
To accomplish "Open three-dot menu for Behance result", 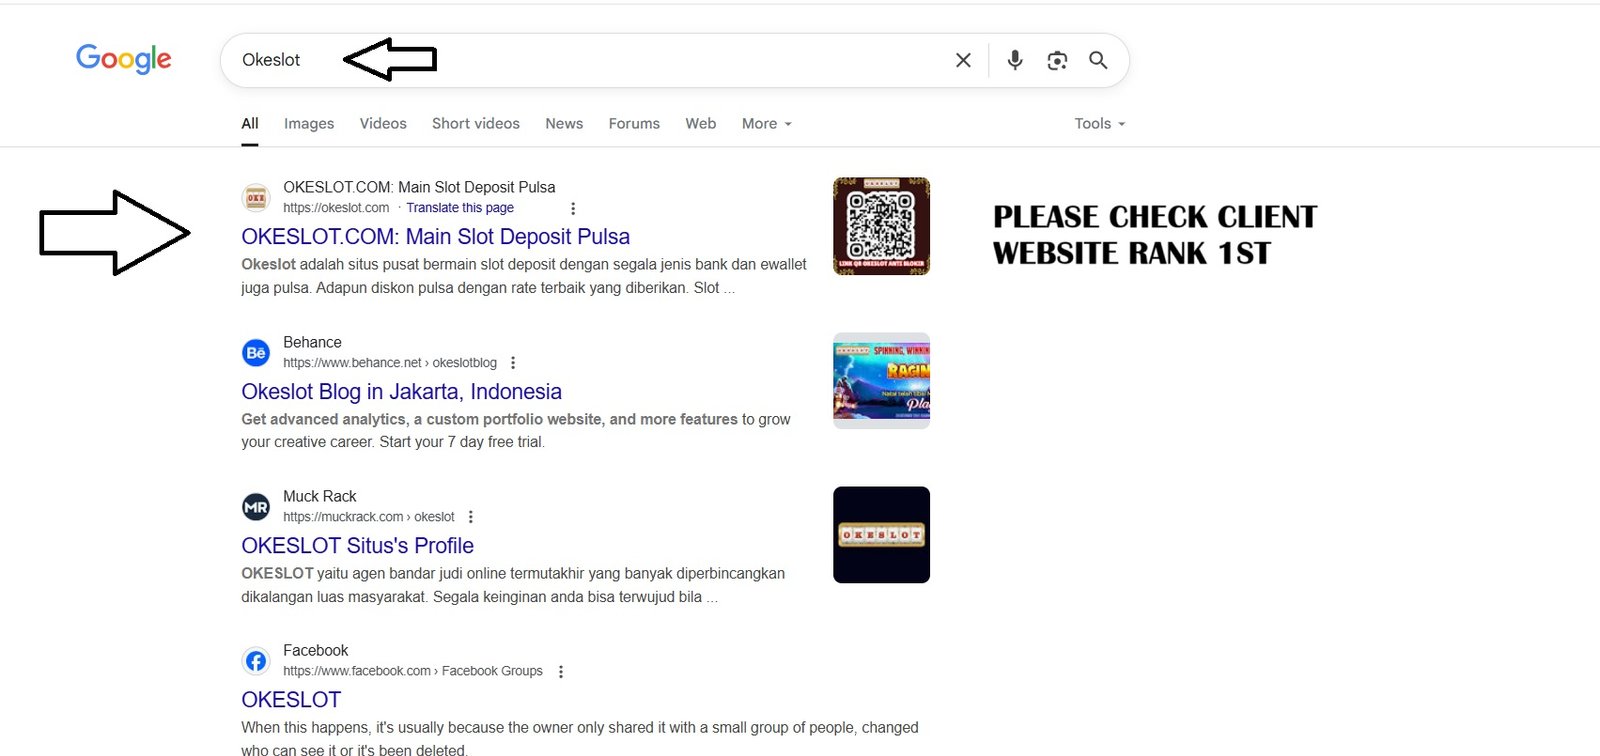I will (513, 363).
